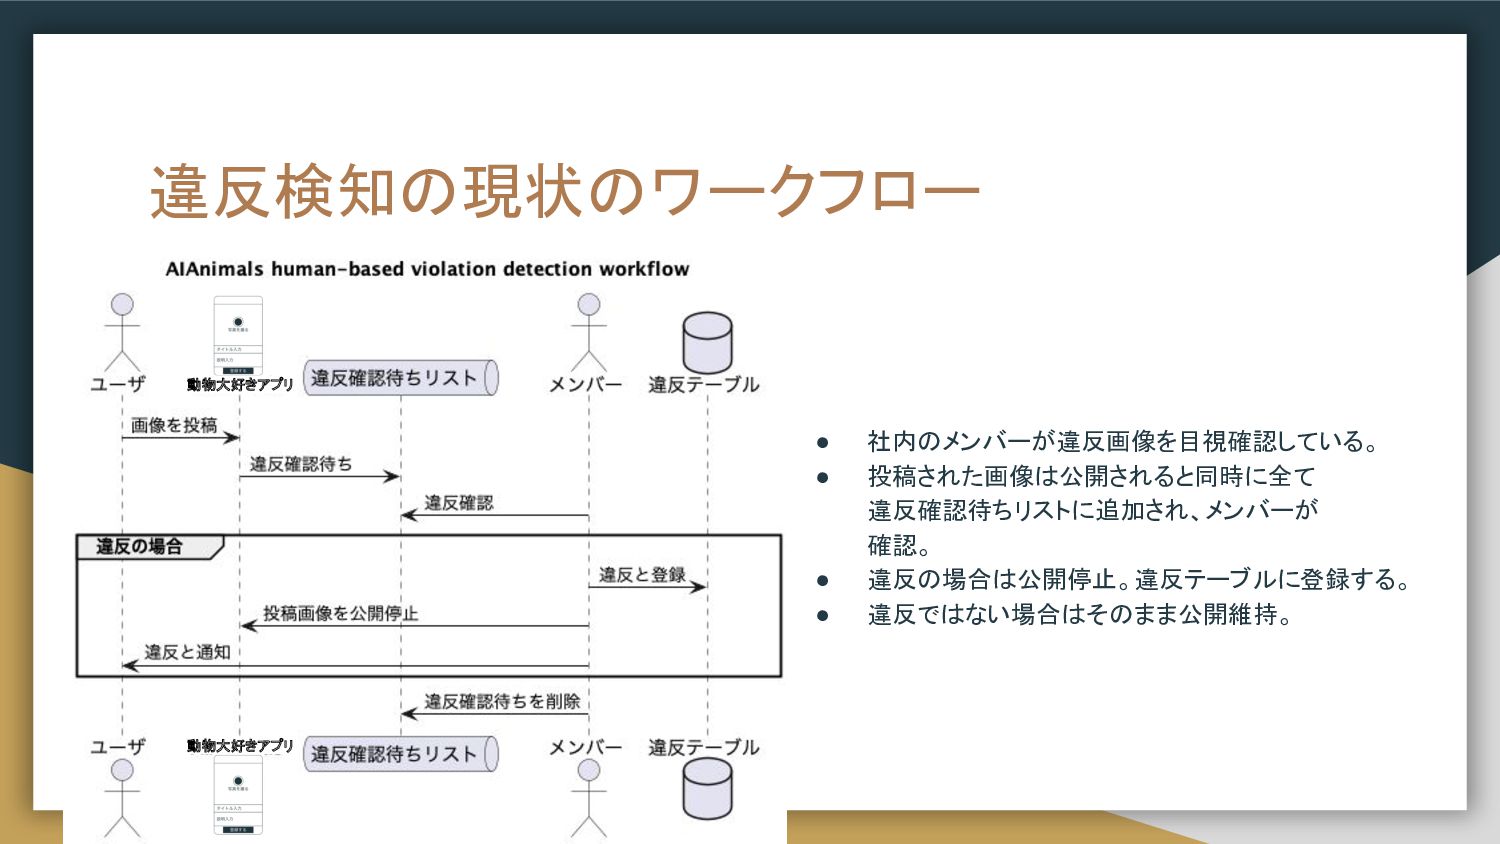The image size is (1500, 844).
Task: Click the bottom 違反テーブル database cylinder icon
Action: point(707,788)
